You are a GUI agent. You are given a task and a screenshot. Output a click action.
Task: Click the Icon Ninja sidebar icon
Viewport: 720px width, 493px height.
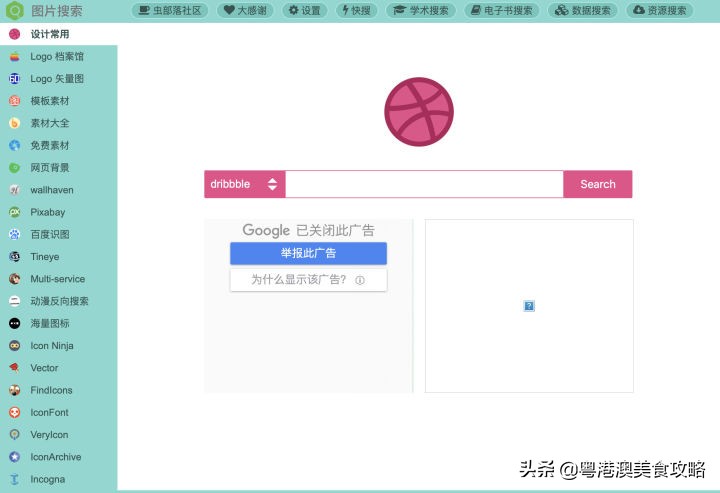click(x=15, y=346)
